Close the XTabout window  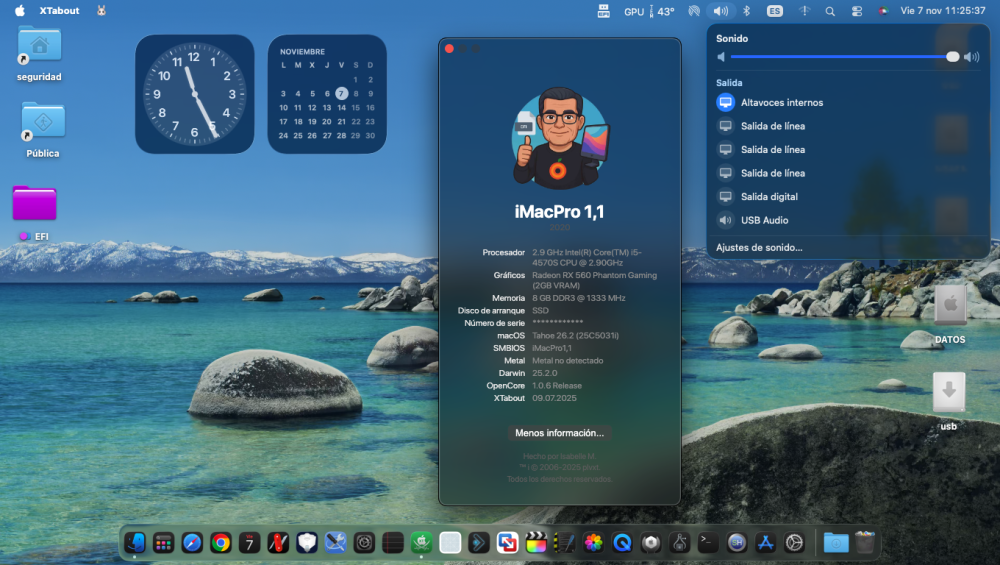[x=449, y=48]
